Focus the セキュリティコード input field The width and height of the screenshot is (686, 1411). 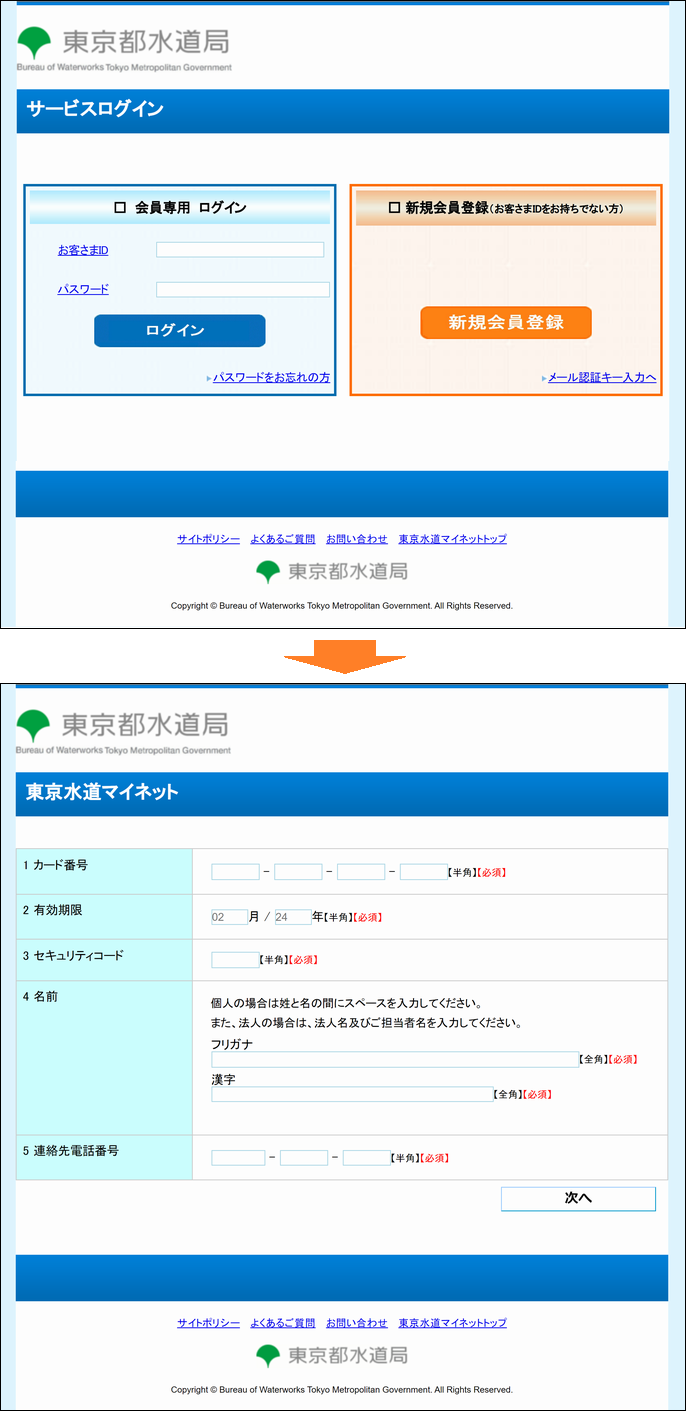coord(235,960)
